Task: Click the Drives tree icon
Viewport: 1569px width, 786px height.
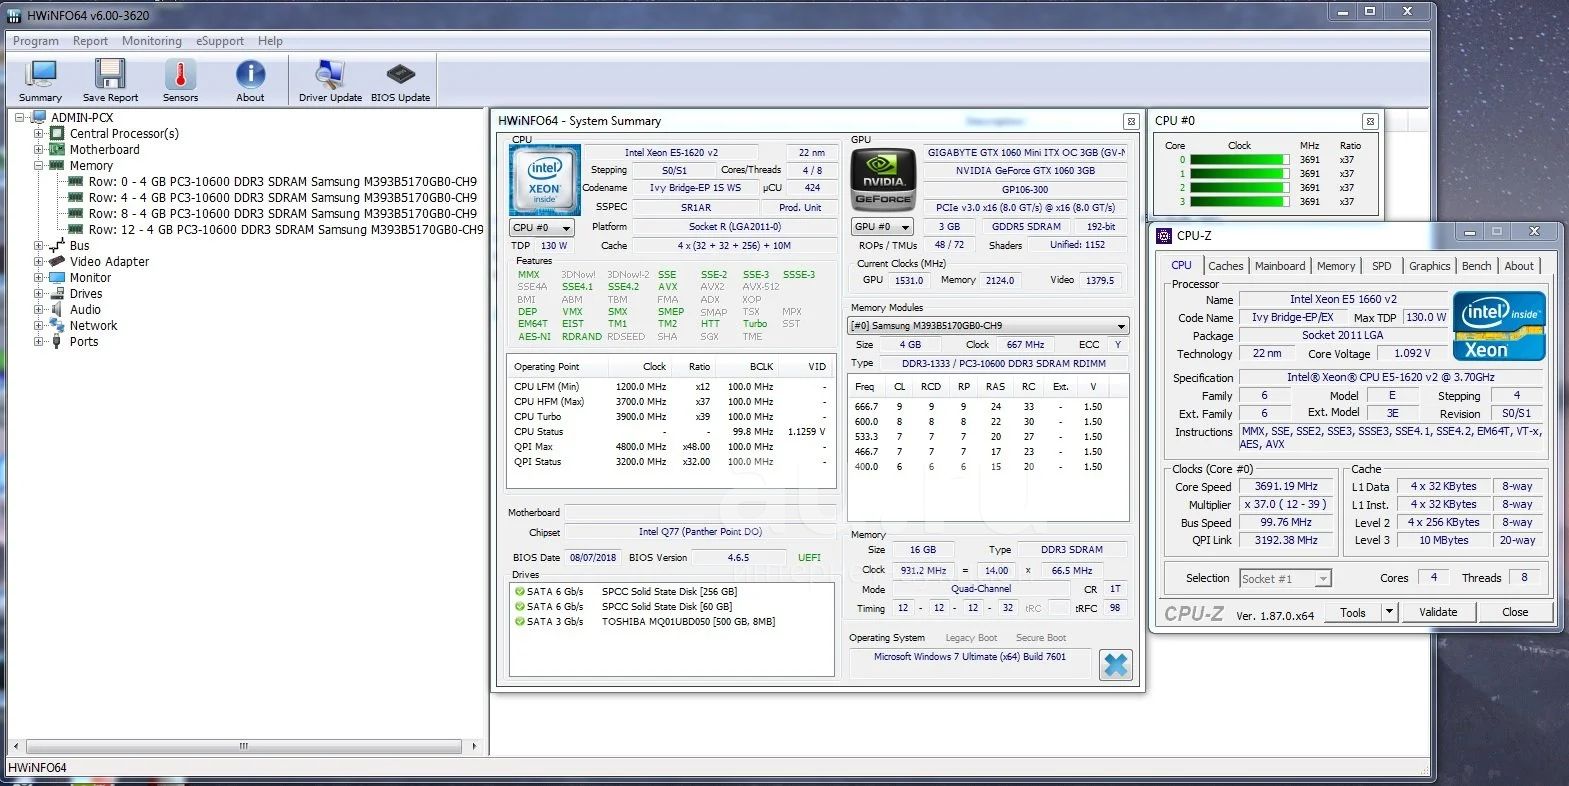Action: click(x=57, y=293)
